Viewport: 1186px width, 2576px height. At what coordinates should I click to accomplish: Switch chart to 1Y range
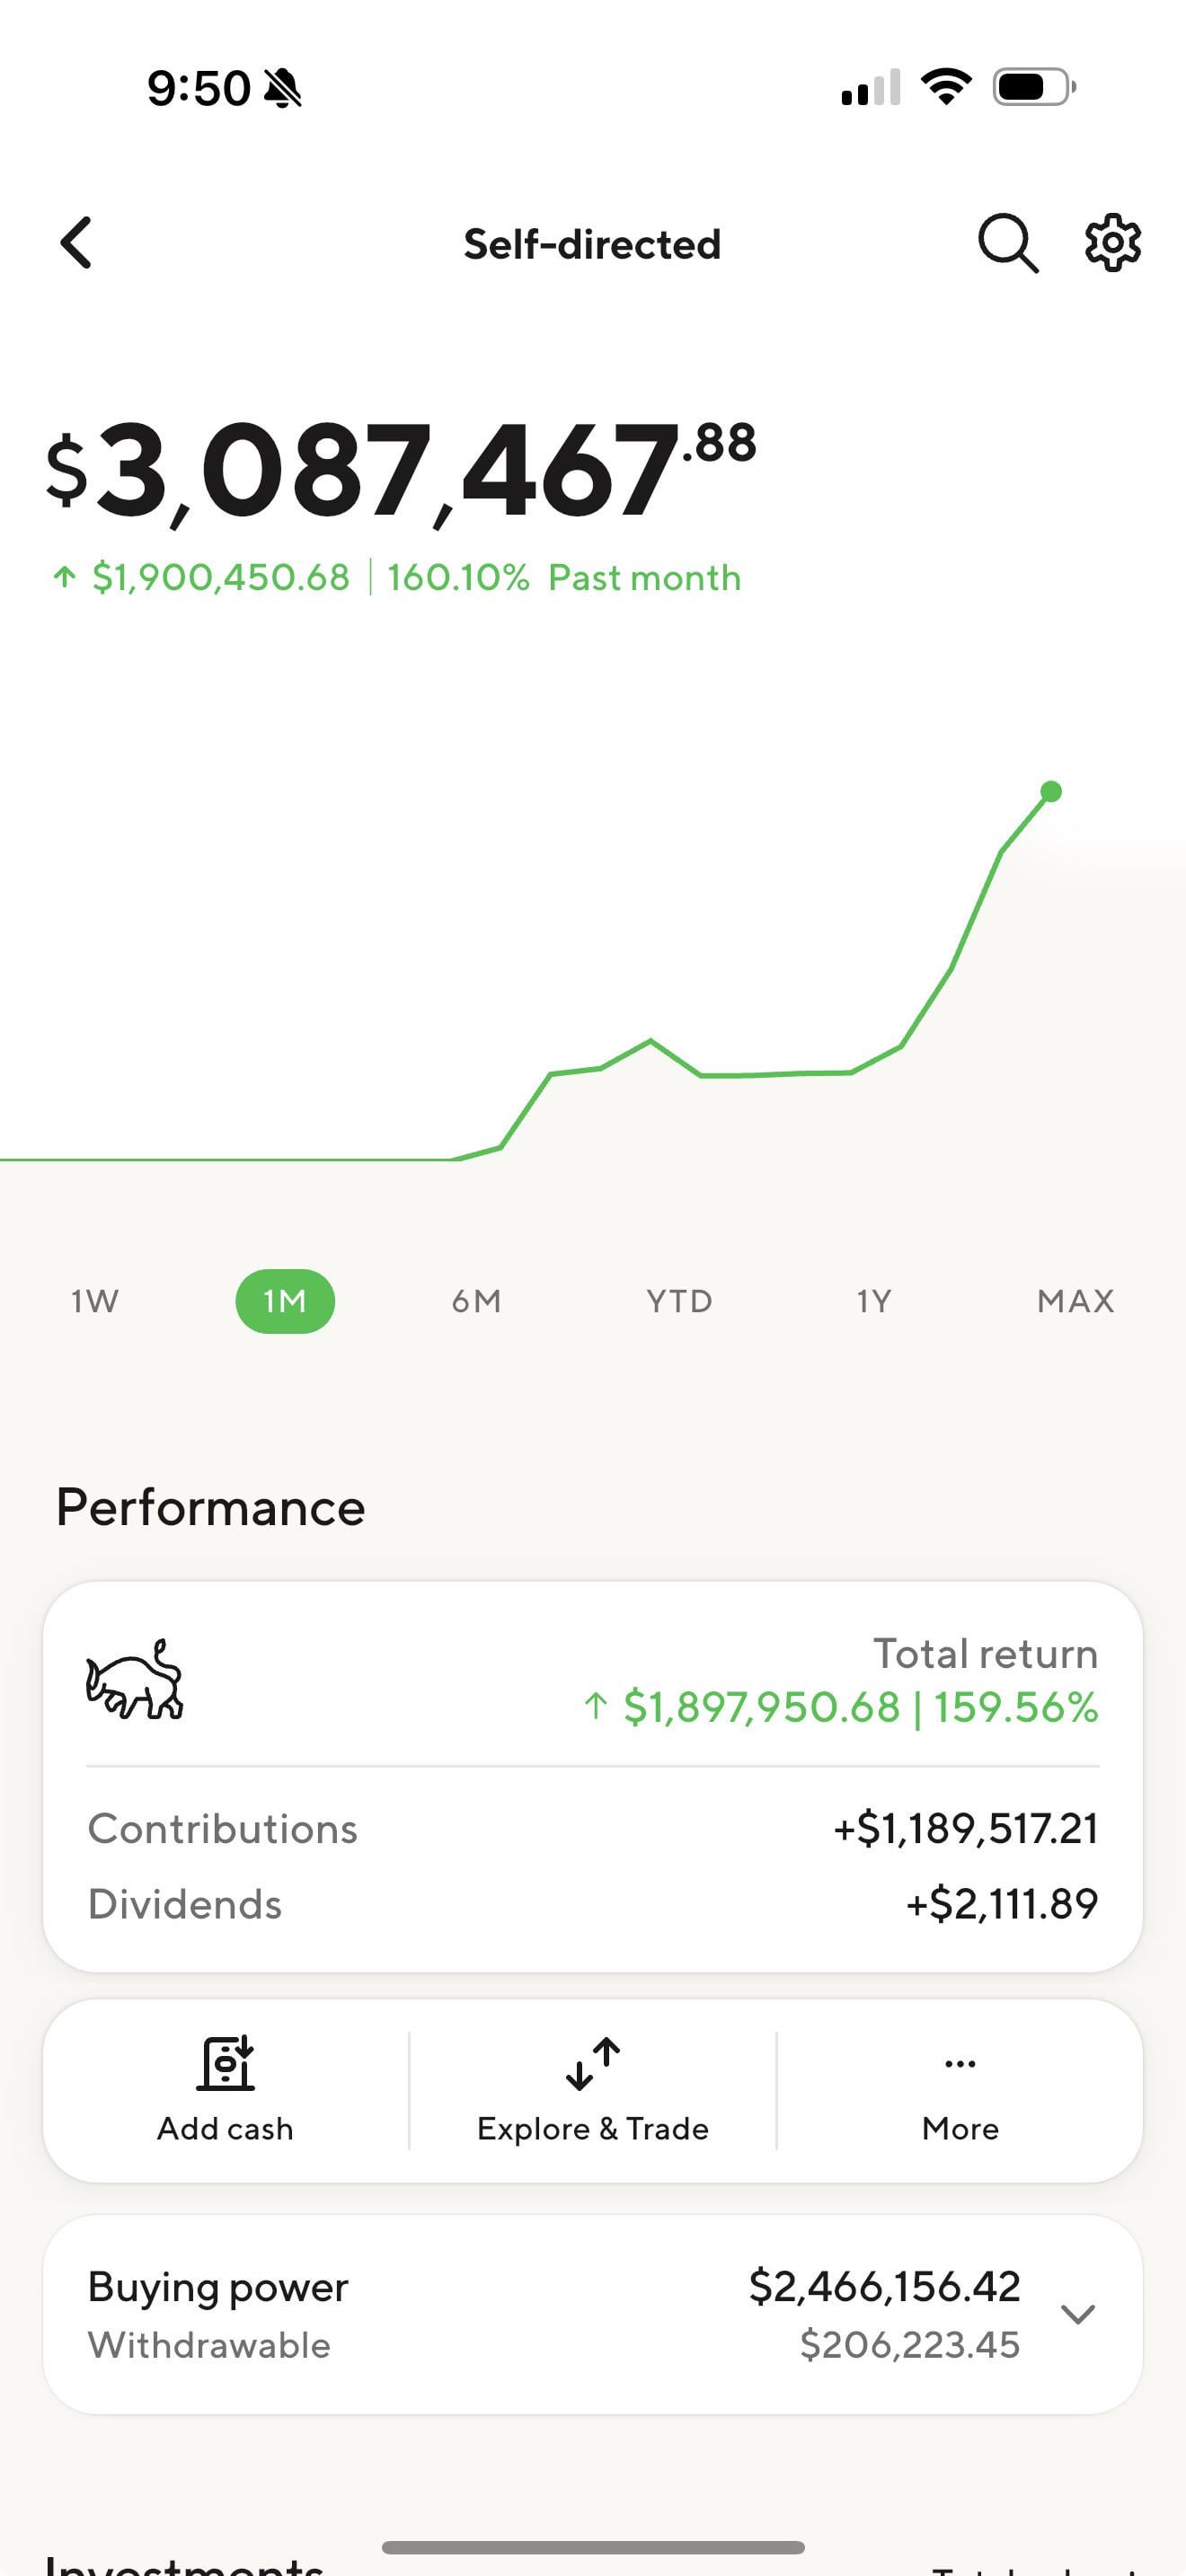(873, 1301)
